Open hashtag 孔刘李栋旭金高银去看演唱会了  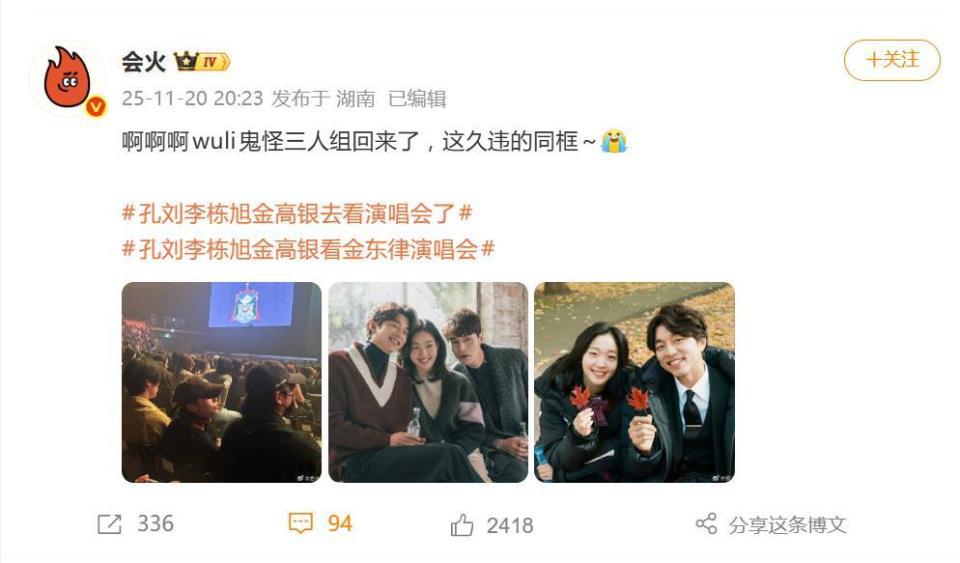(x=297, y=214)
